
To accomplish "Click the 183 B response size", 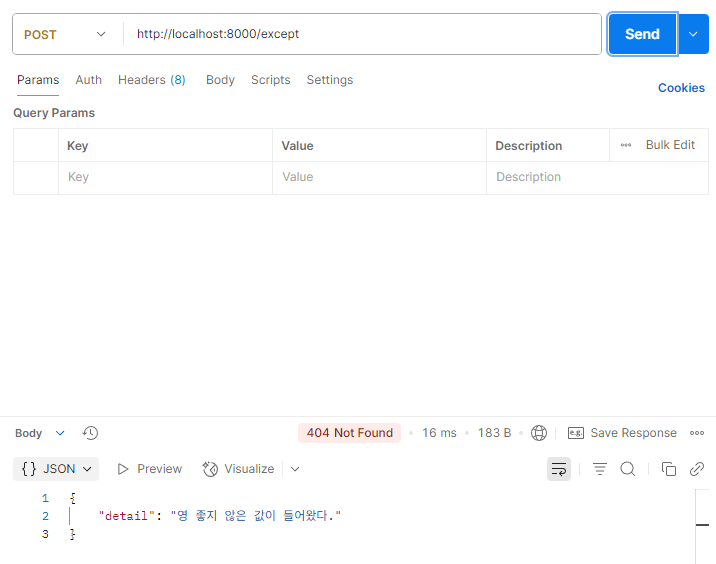I will click(x=494, y=433).
